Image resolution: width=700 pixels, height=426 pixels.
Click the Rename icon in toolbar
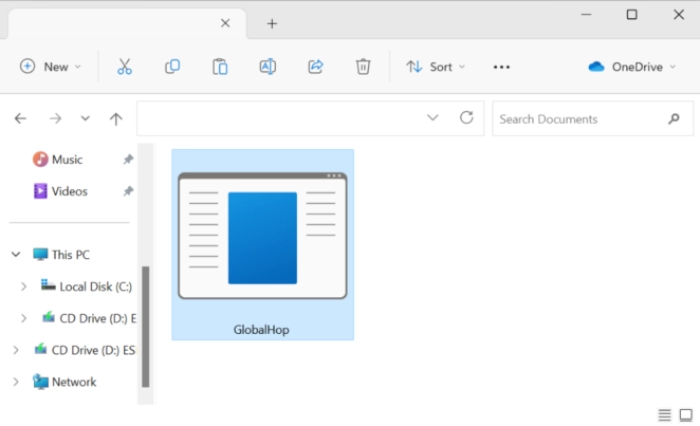coord(268,67)
